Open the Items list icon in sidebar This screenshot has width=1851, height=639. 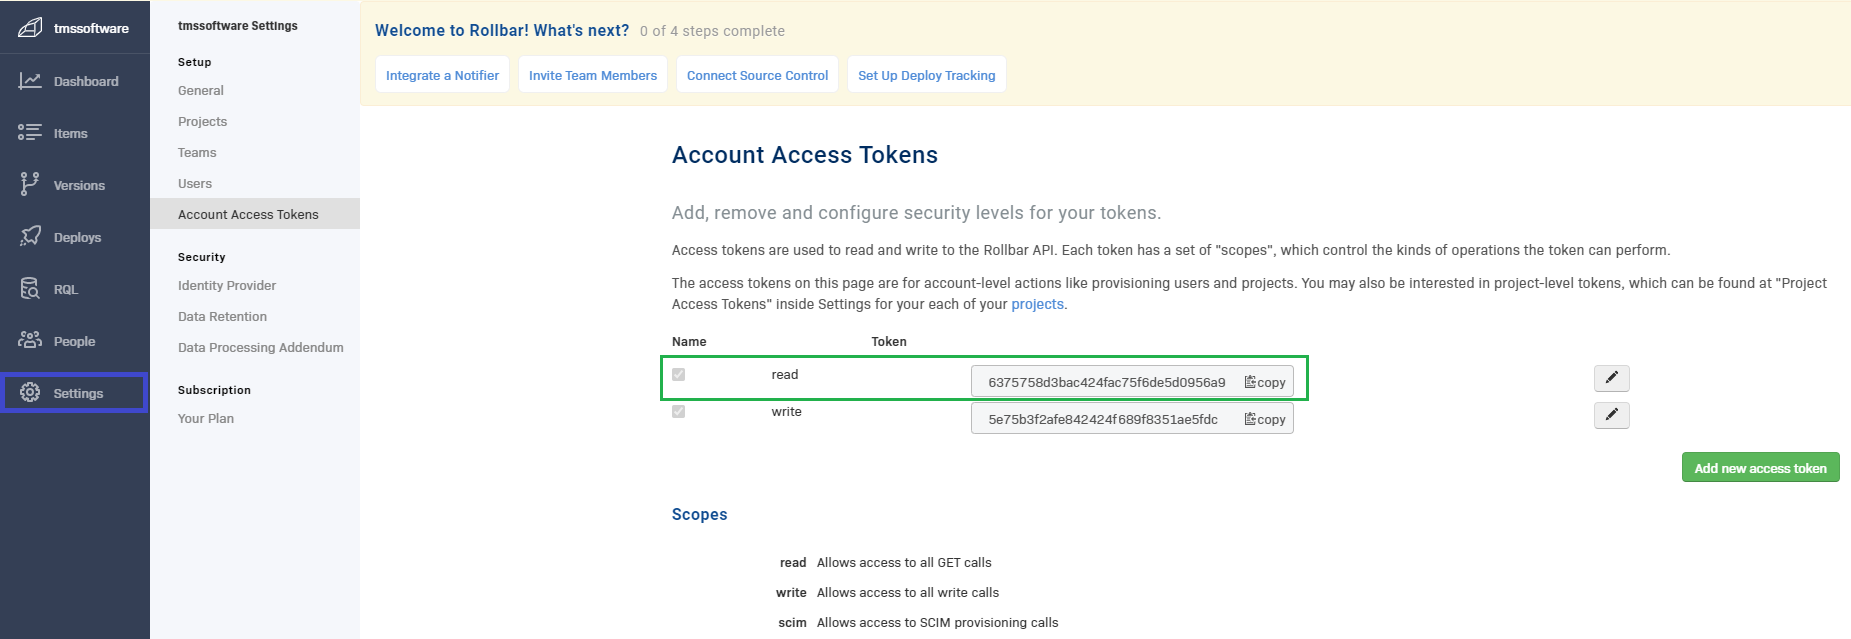pyautogui.click(x=30, y=133)
